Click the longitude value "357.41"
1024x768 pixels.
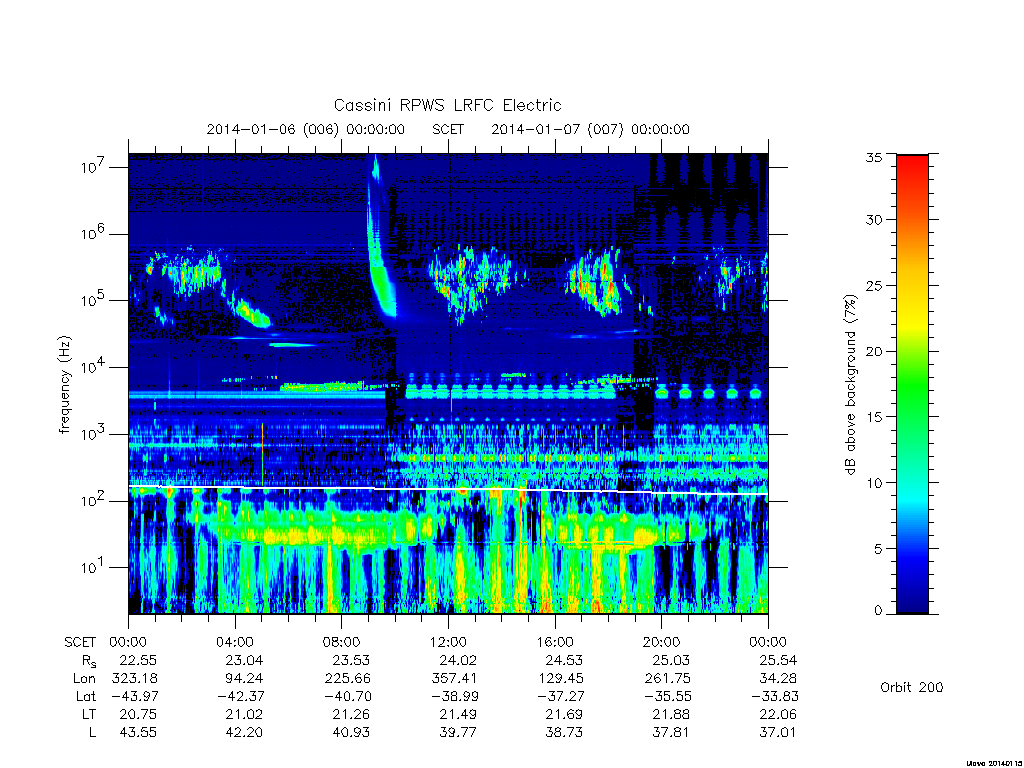tap(455, 679)
